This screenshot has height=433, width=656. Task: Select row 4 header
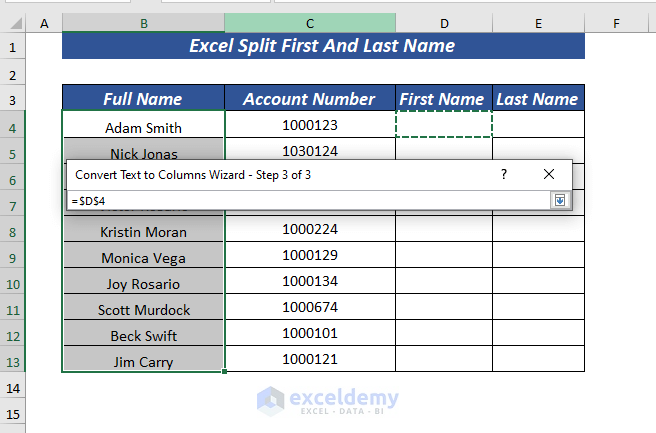pyautogui.click(x=13, y=127)
